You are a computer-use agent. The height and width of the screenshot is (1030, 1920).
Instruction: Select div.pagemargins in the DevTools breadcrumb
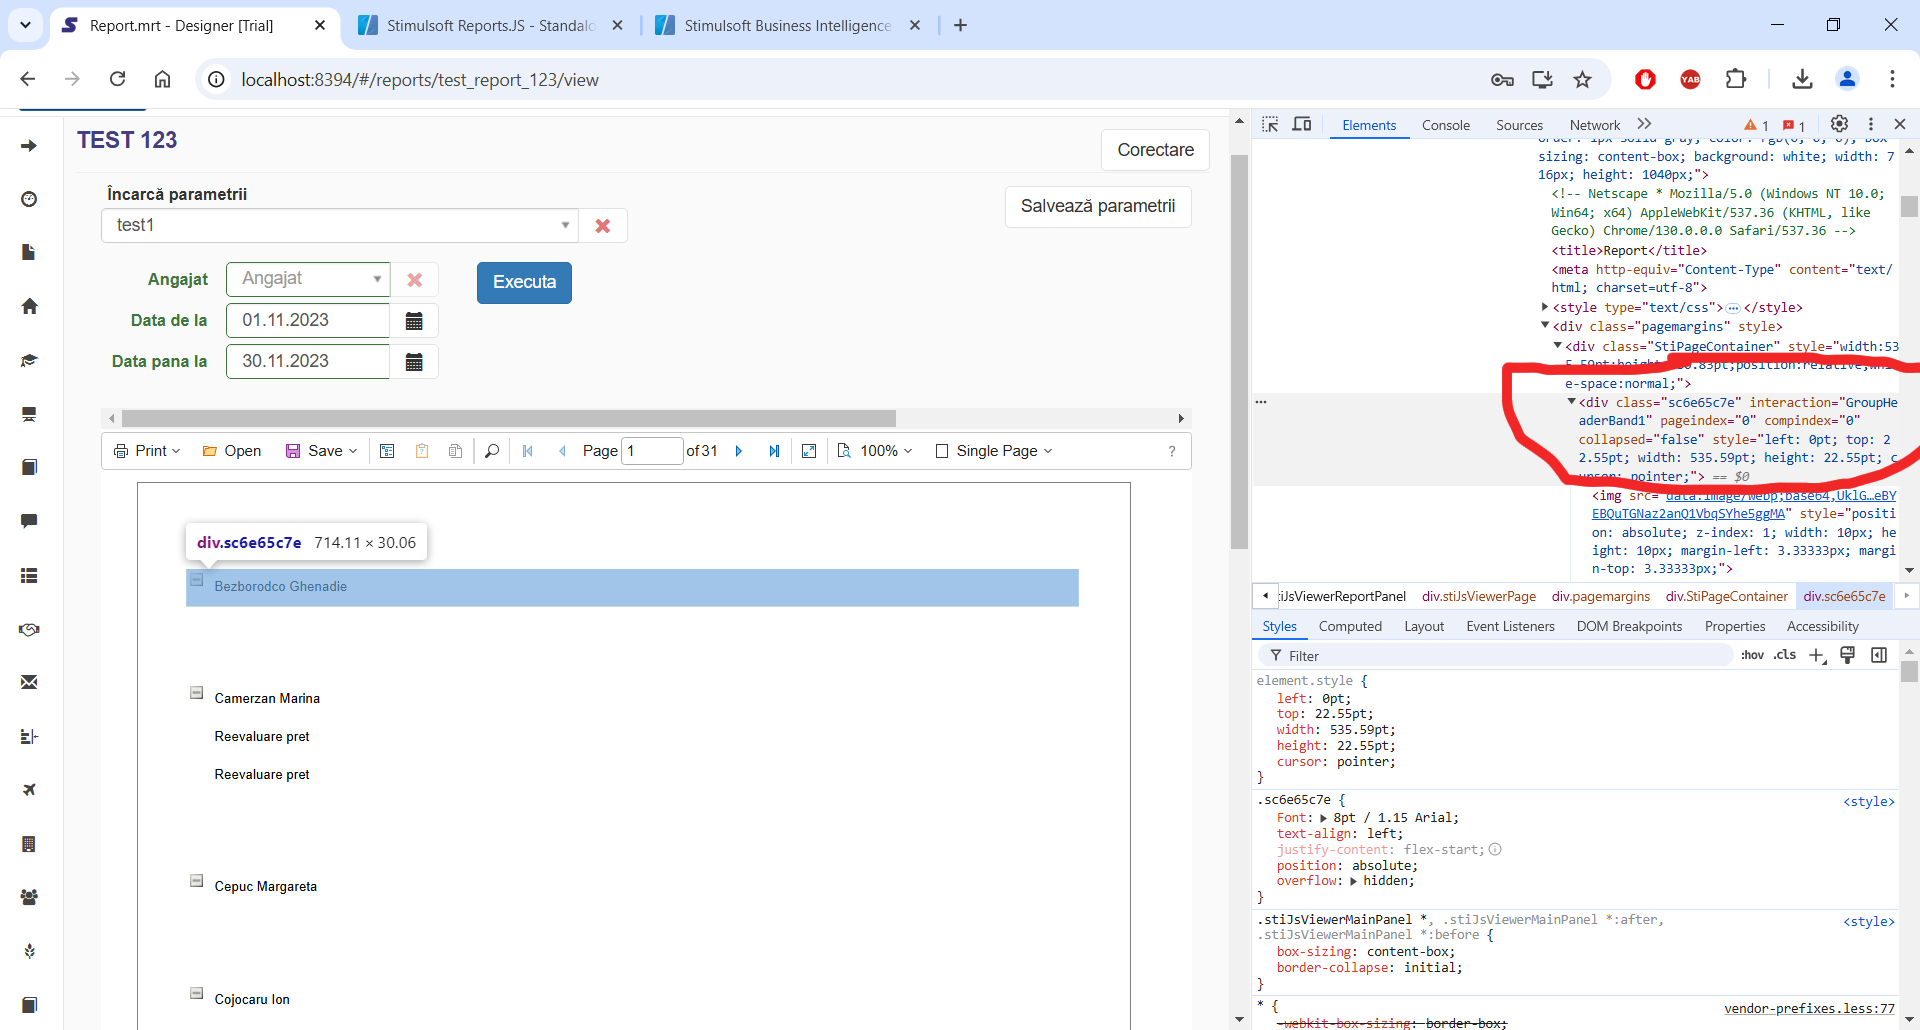(x=1600, y=597)
